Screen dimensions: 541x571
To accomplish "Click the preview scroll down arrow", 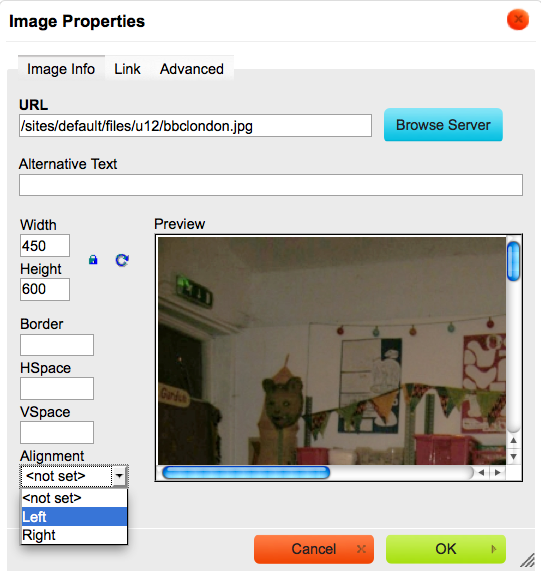I will [513, 456].
